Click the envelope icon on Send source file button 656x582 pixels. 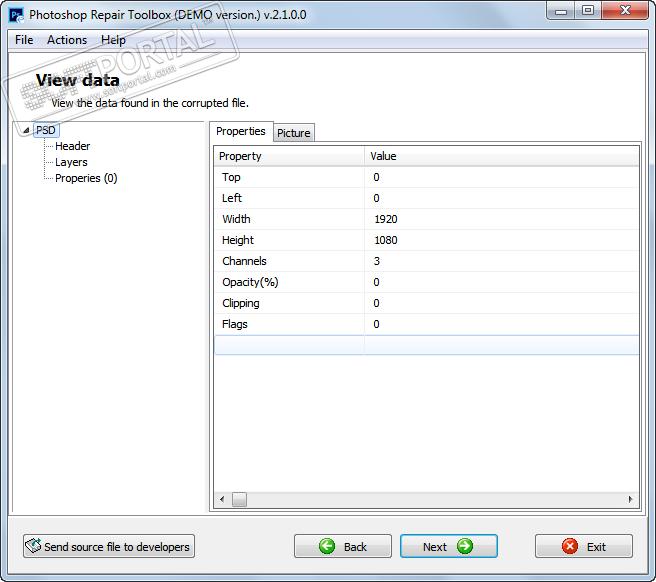pyautogui.click(x=33, y=546)
